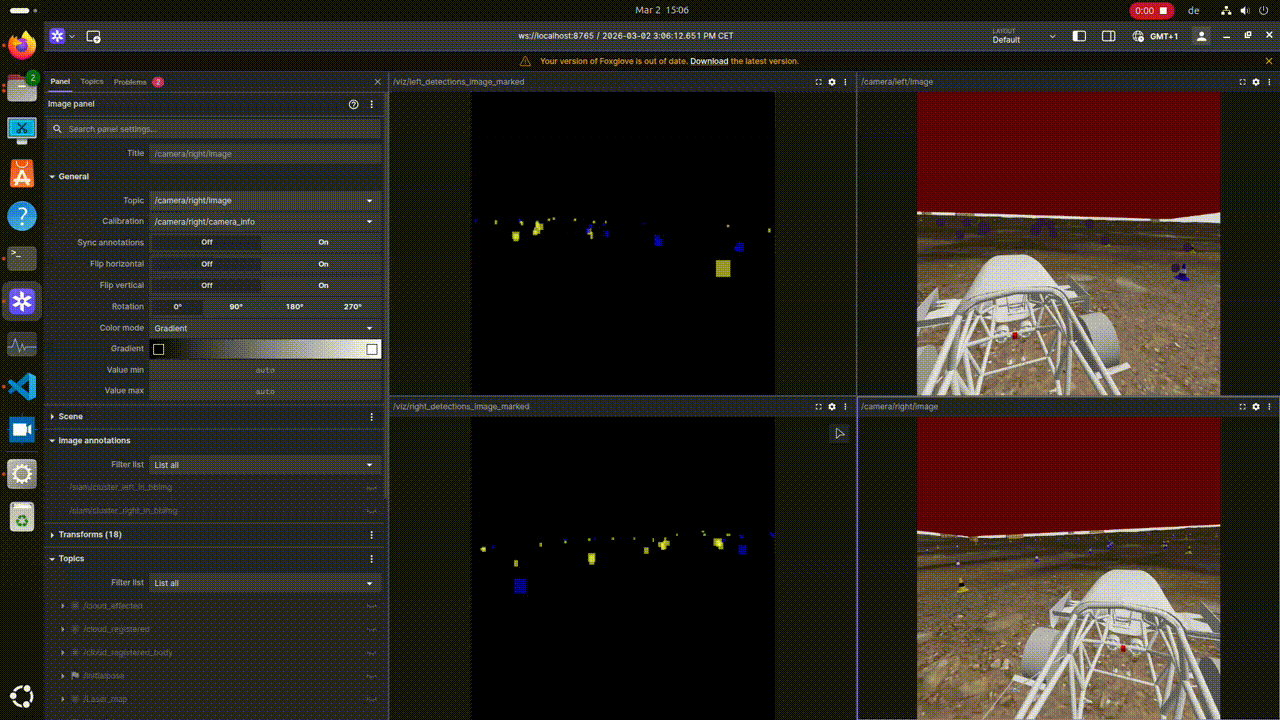Viewport: 1280px width, 720px height.
Task: Open the Layout Default dropdown
Action: coord(1024,36)
